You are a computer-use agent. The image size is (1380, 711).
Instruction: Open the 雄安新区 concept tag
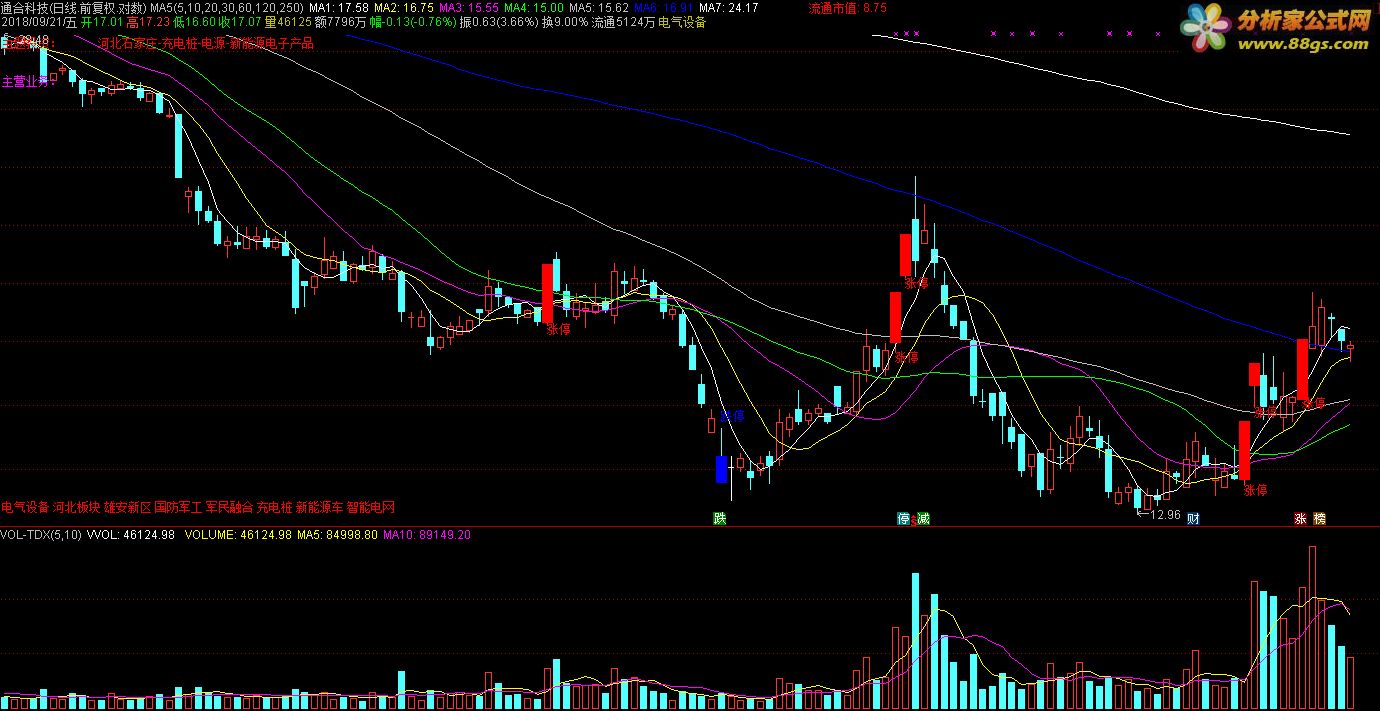(x=127, y=507)
